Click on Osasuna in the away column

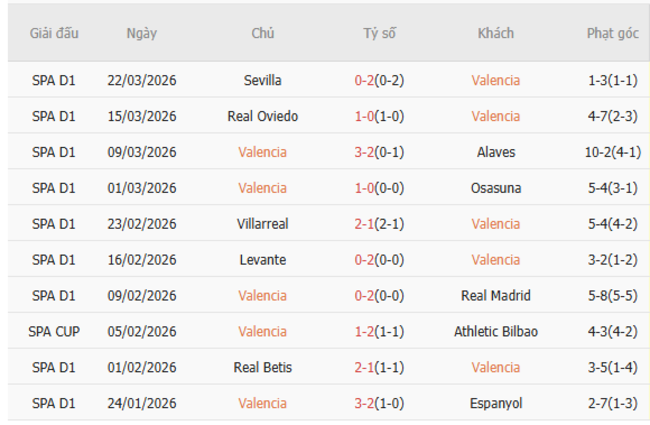[x=496, y=188]
